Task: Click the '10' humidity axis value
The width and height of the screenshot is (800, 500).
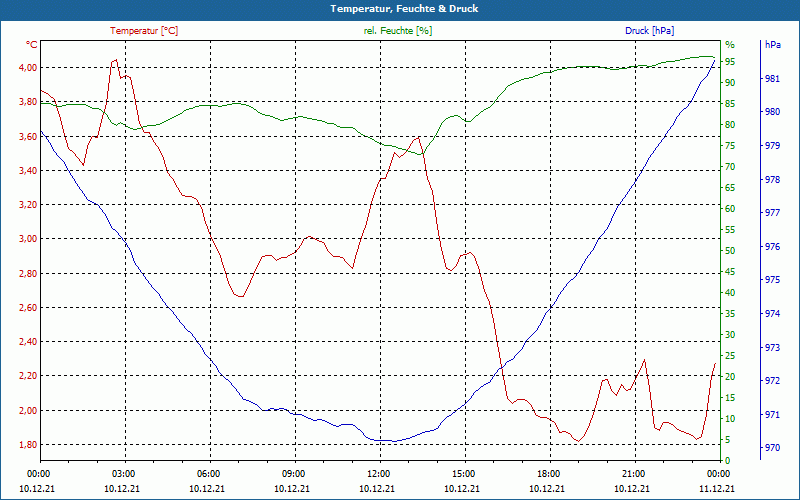Action: pos(730,418)
